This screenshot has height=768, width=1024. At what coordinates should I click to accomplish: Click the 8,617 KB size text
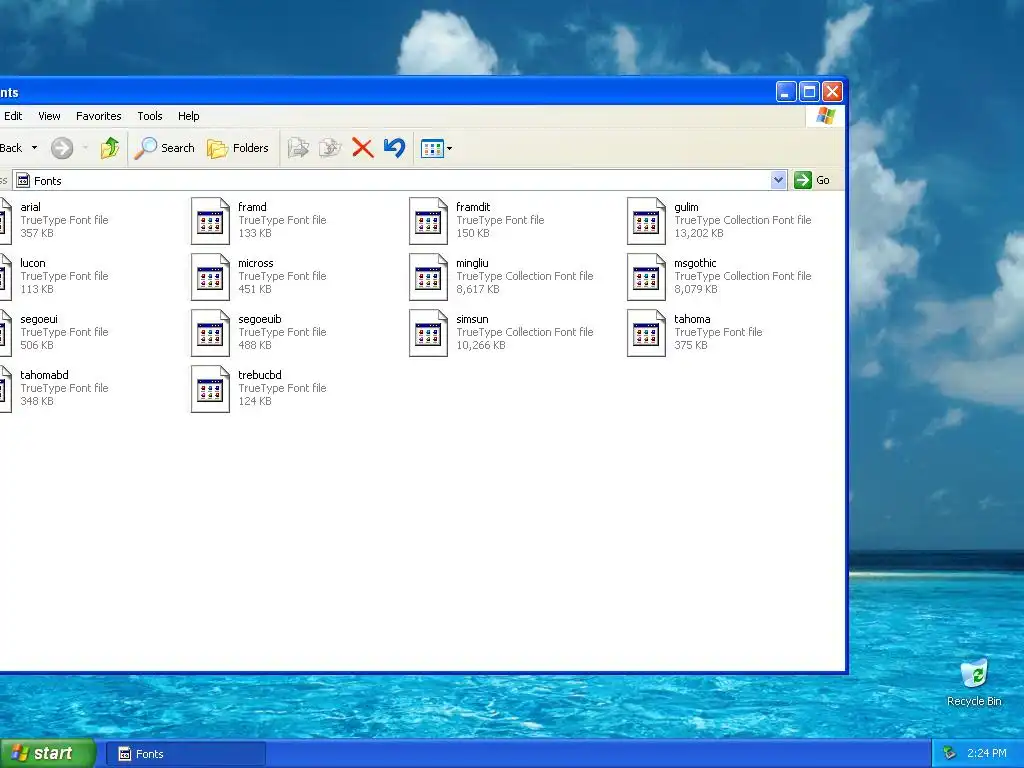click(477, 289)
